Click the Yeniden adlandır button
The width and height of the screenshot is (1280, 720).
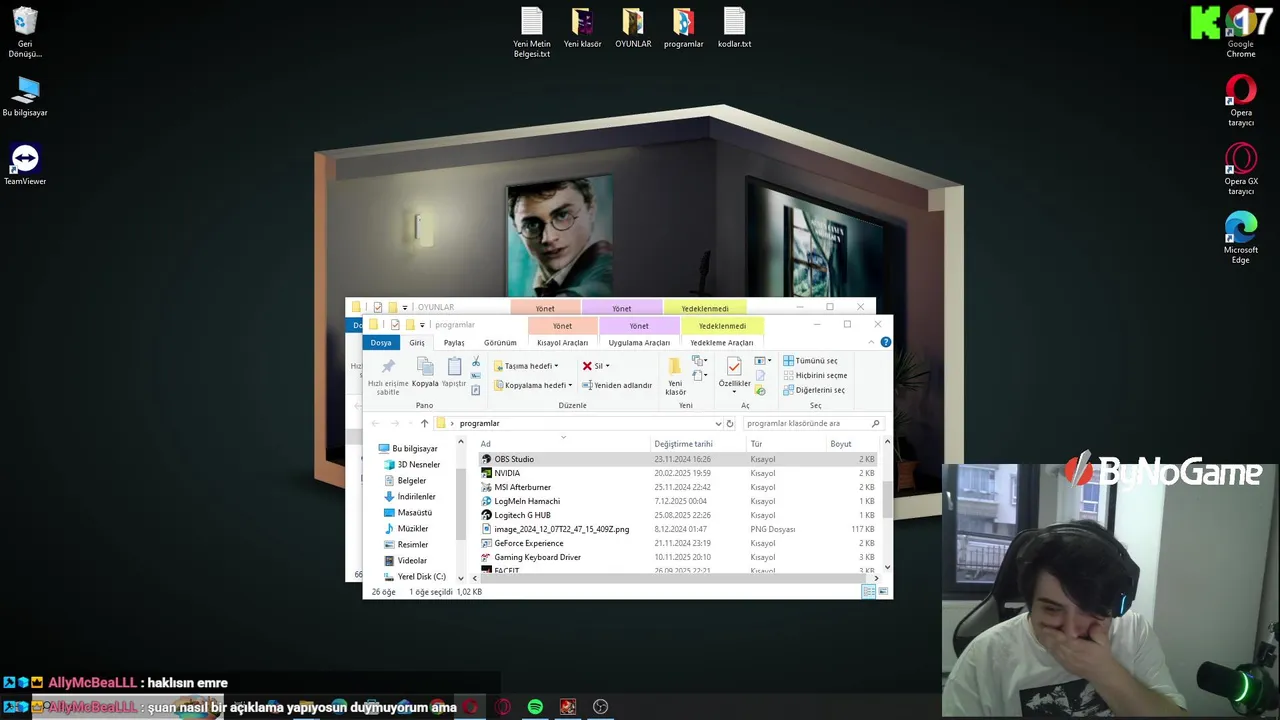(617, 385)
